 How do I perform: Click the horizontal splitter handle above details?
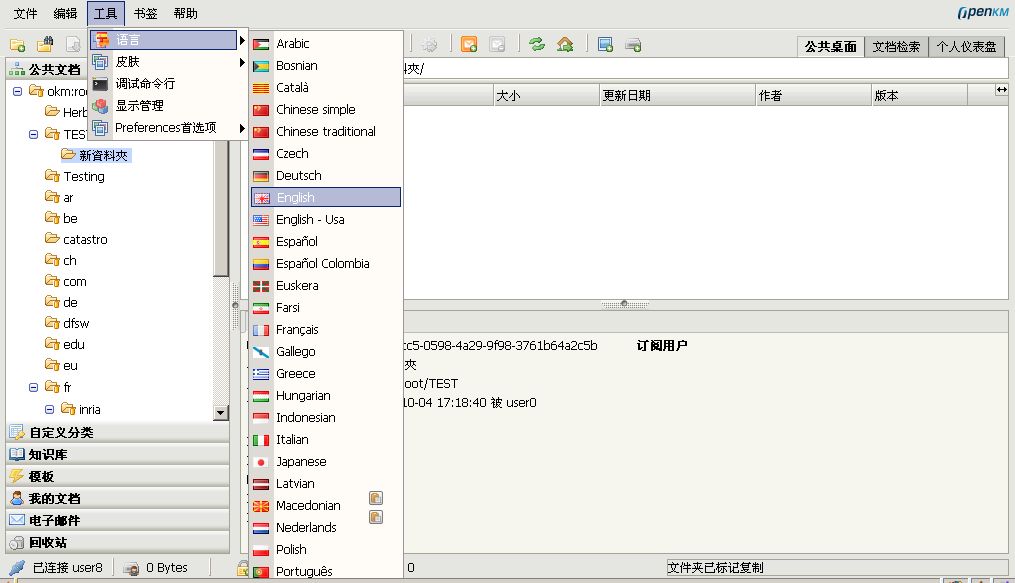(625, 303)
